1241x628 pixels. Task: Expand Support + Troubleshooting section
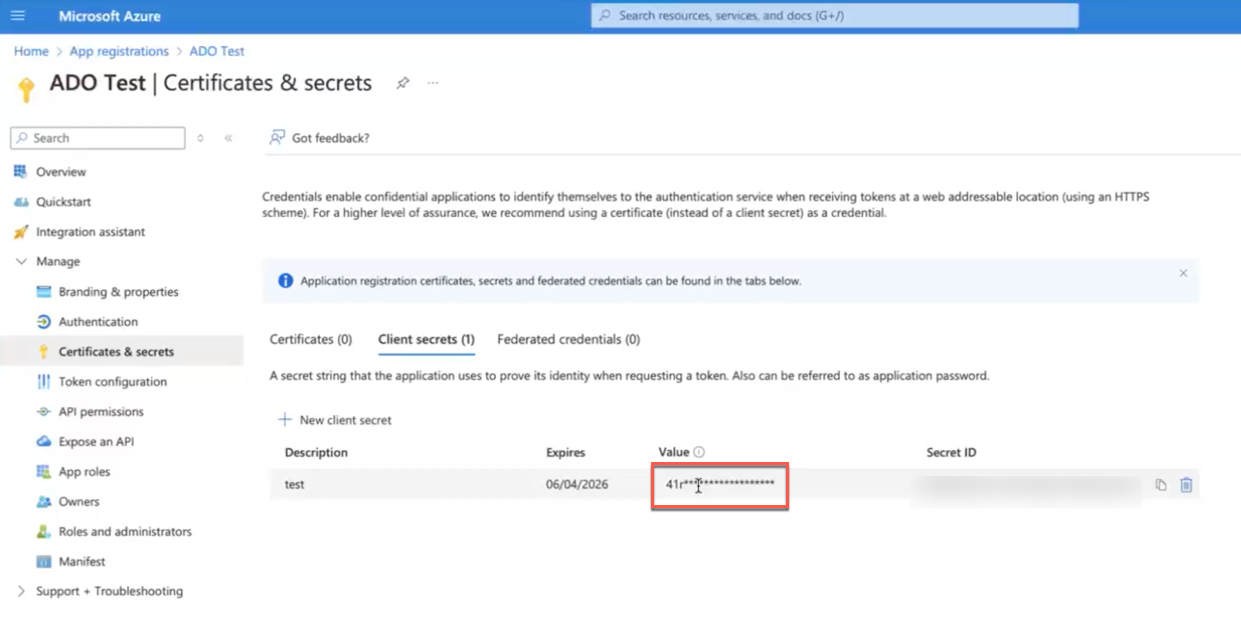(109, 592)
